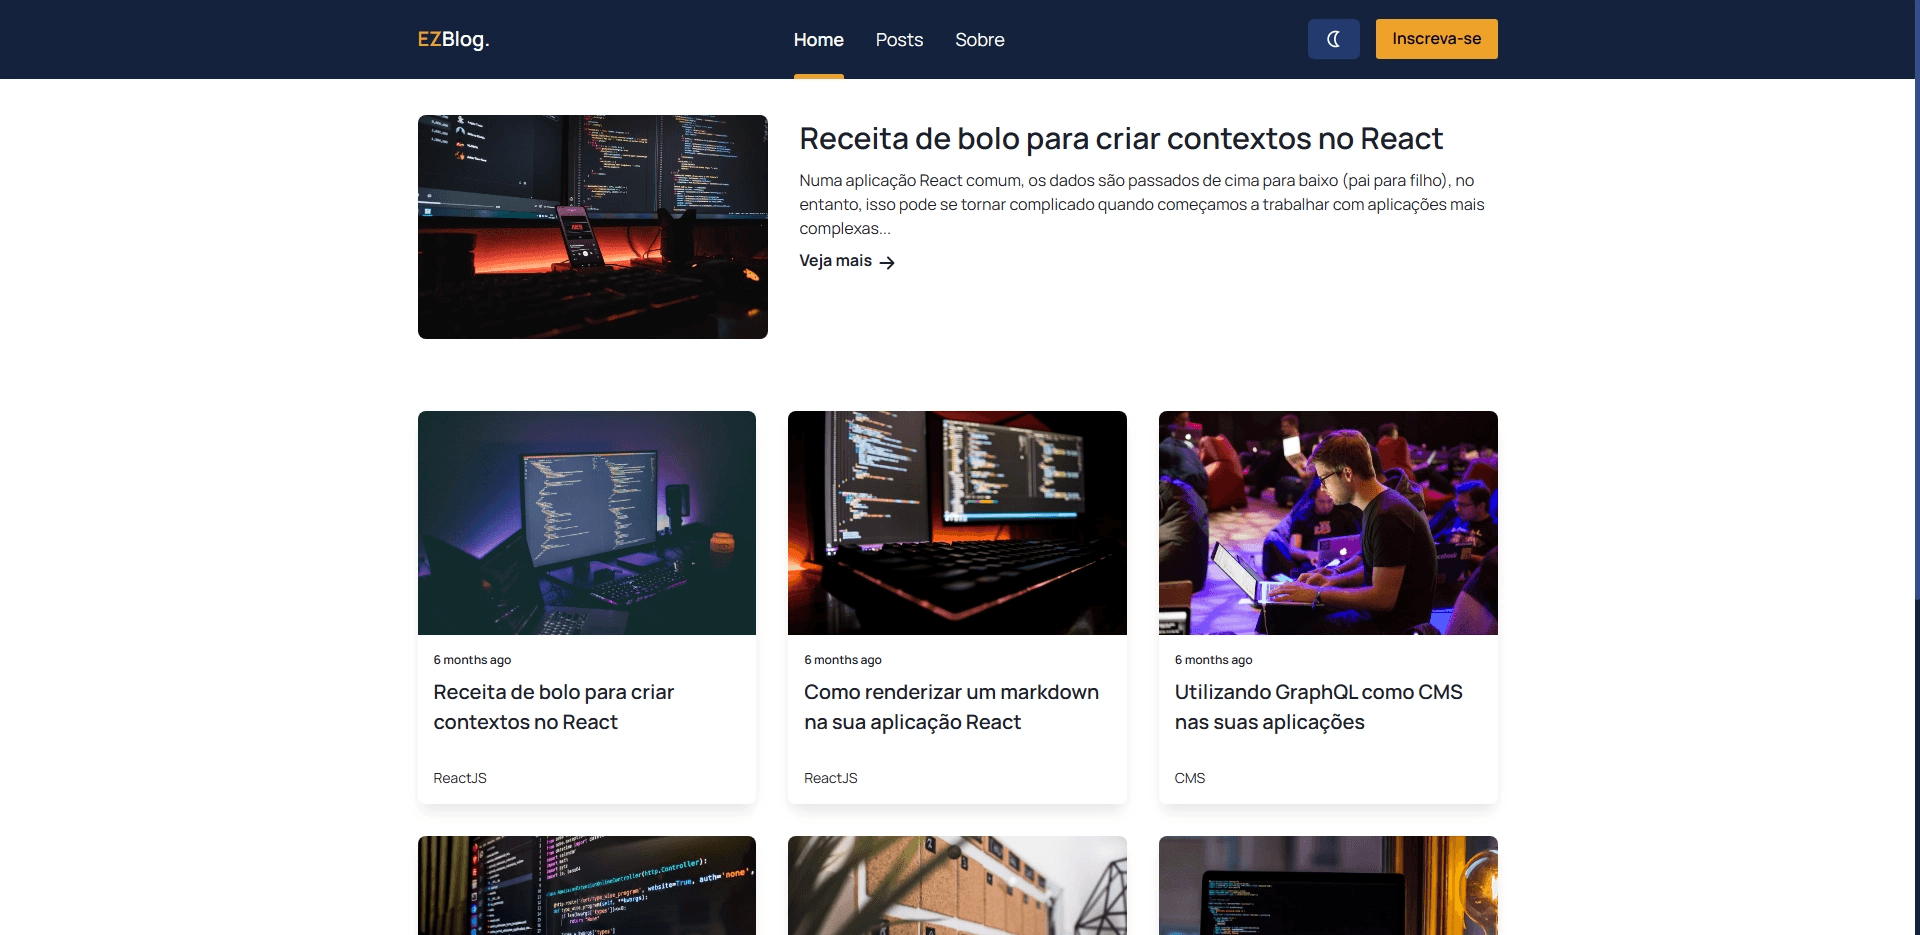Toggle dark mode using the moon icon

click(1333, 39)
